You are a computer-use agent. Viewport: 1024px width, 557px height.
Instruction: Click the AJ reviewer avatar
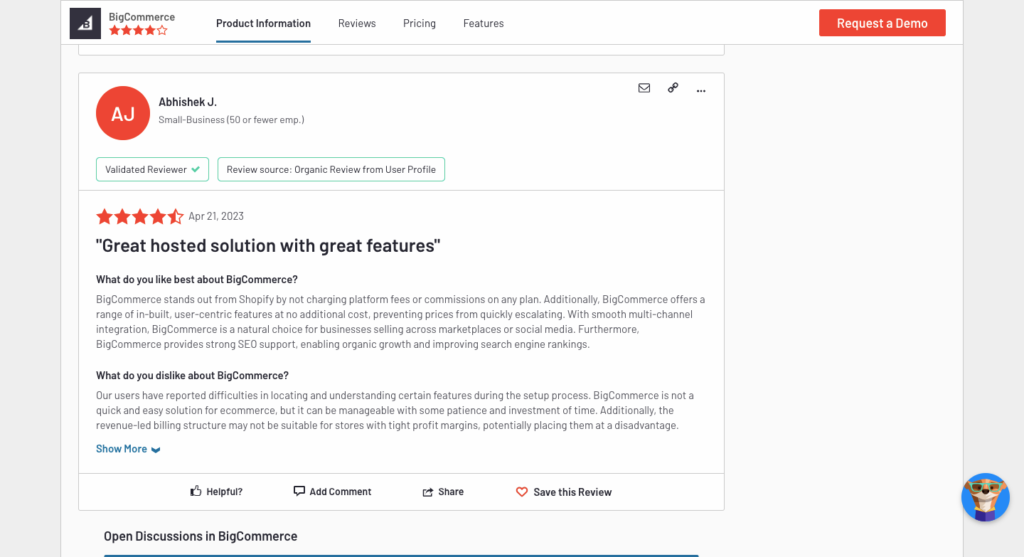123,113
